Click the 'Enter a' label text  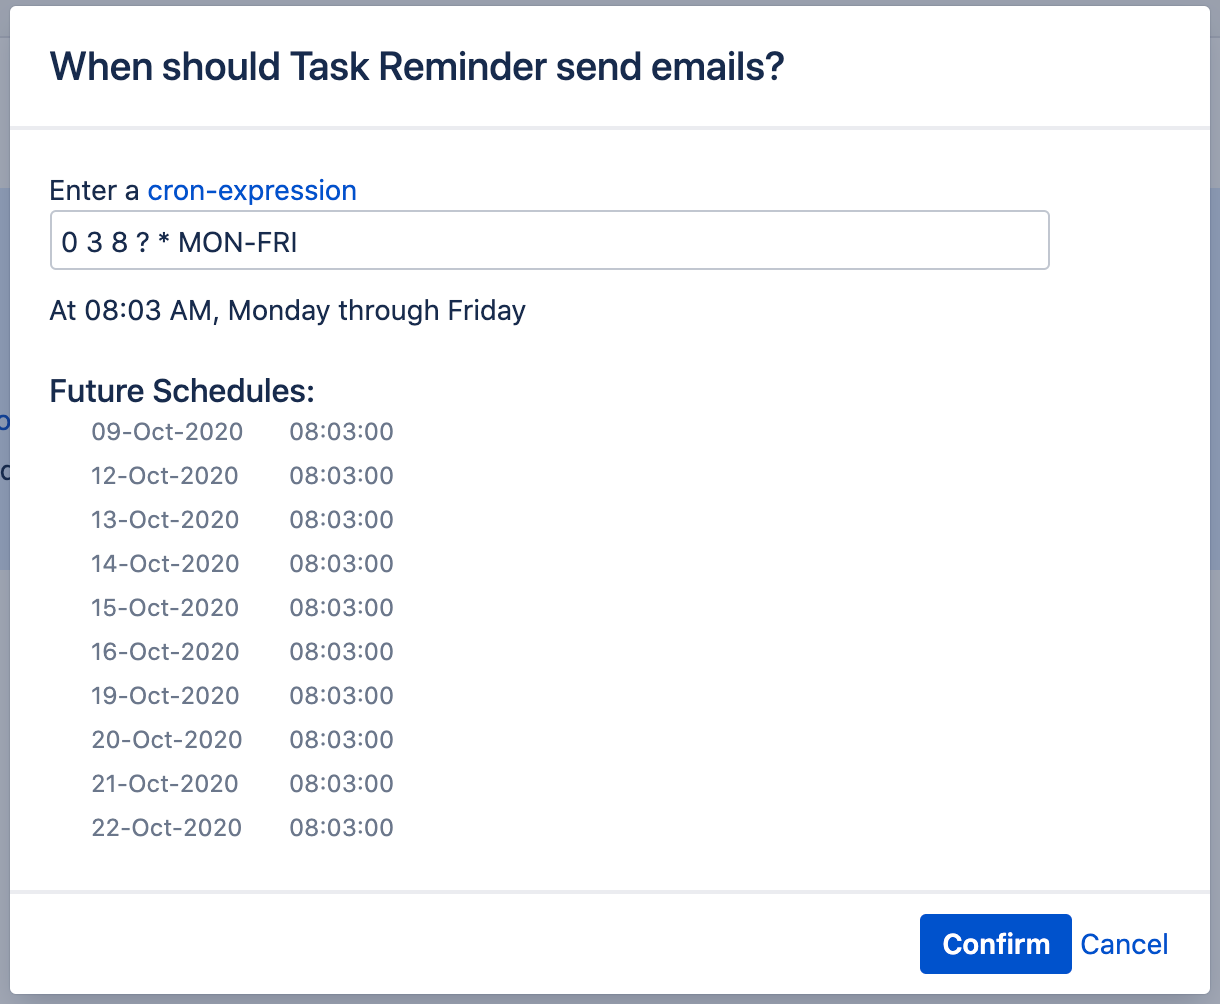coord(96,190)
